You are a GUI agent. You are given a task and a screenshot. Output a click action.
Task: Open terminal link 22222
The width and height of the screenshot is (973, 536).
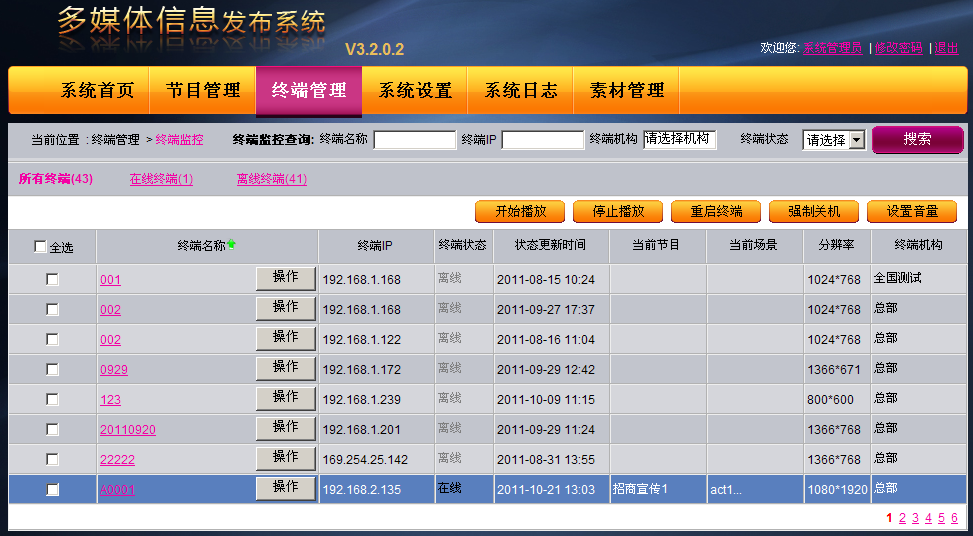[117, 460]
